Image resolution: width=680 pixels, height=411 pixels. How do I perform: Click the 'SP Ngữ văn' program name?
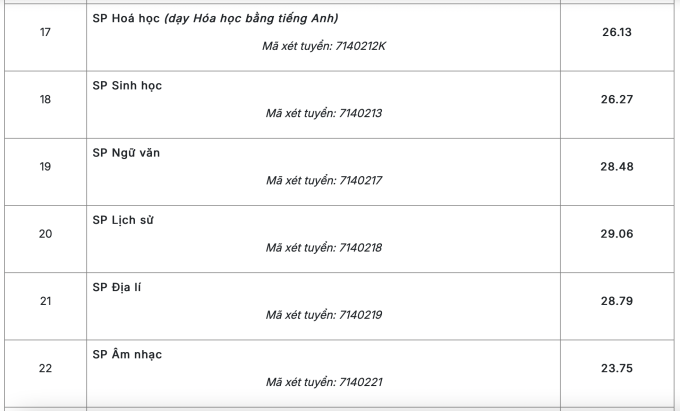[x=126, y=153]
